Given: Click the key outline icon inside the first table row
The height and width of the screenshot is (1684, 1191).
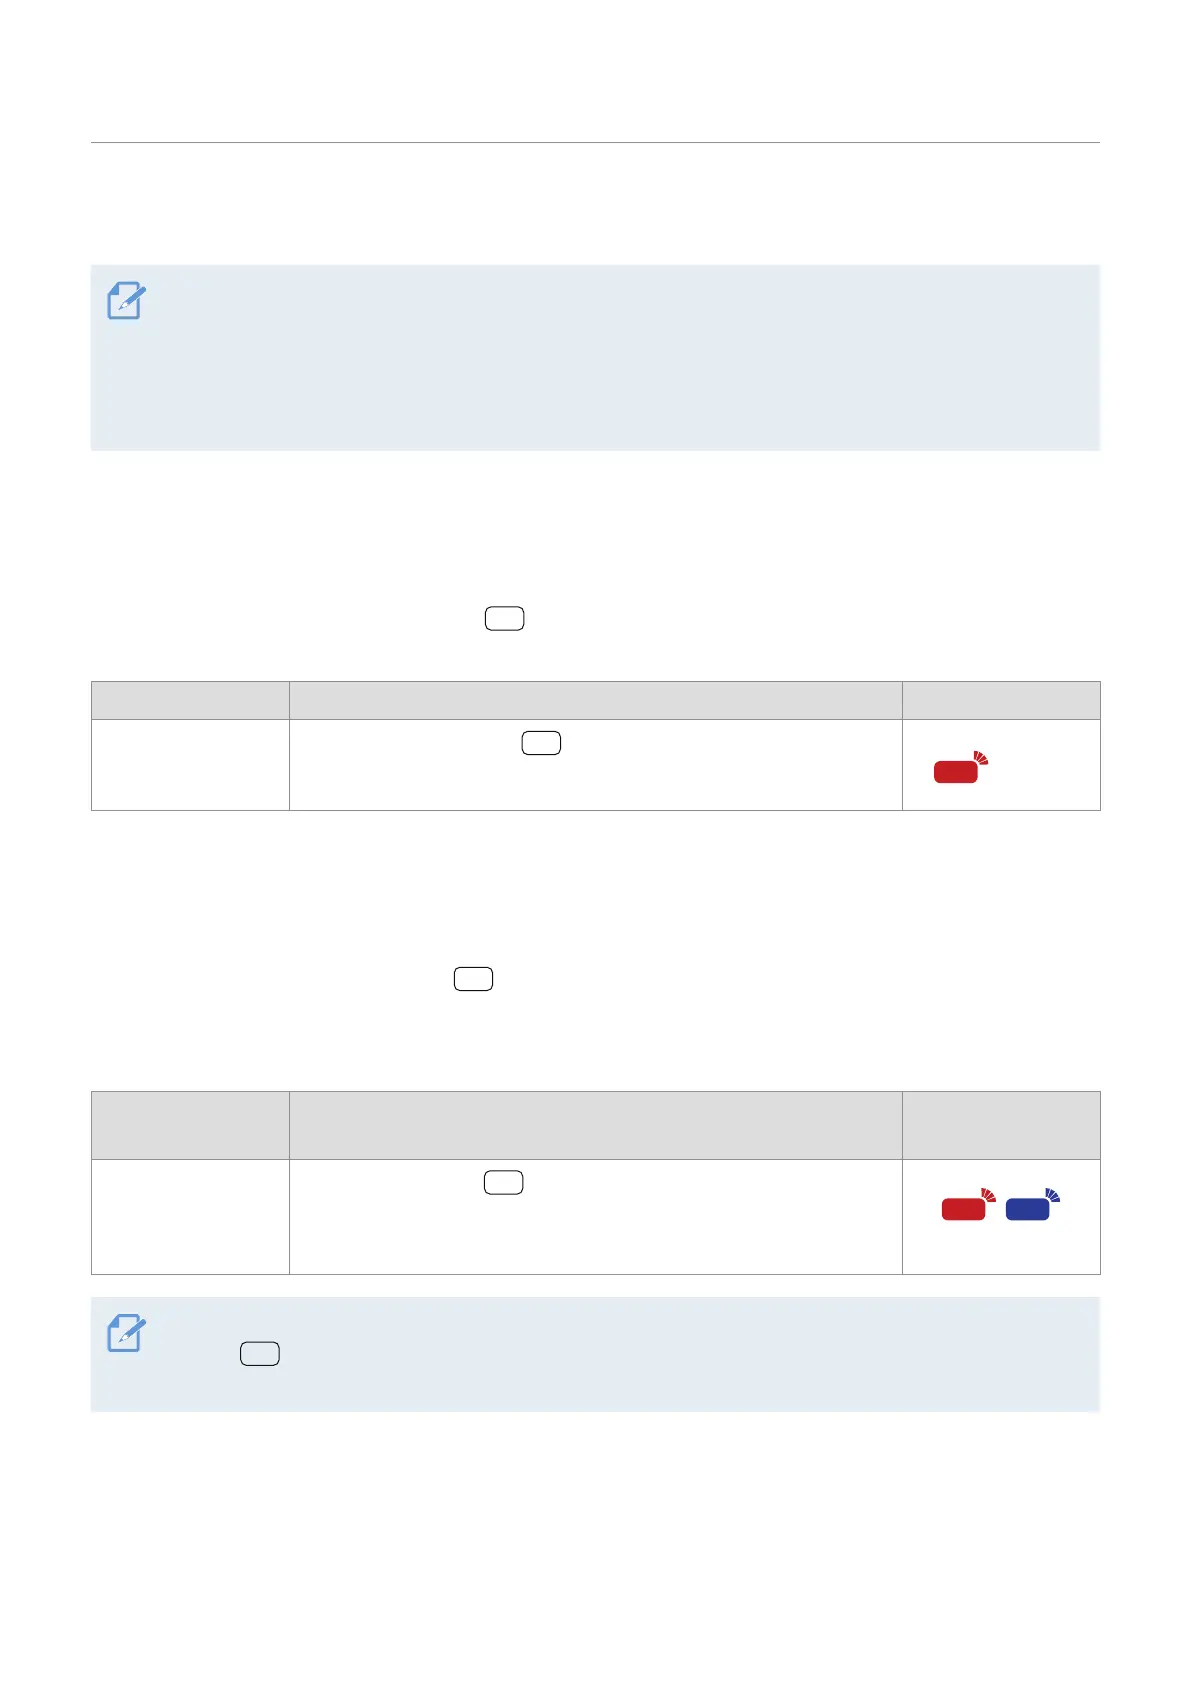Looking at the screenshot, I should click(x=541, y=743).
